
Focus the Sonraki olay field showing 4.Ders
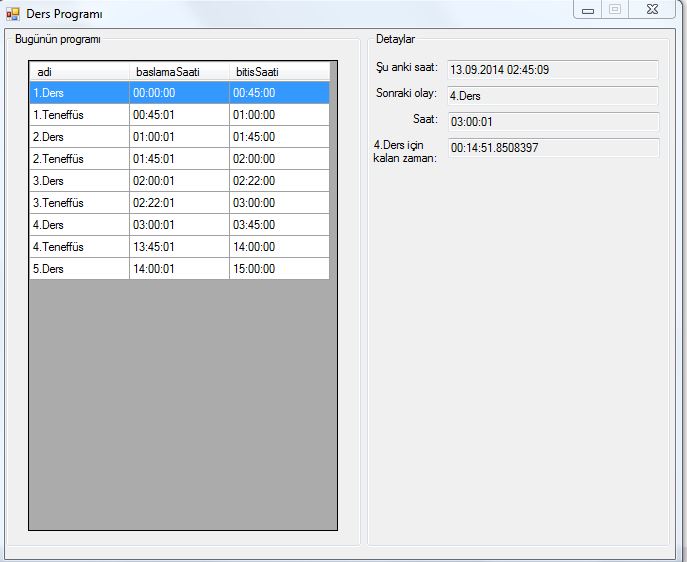tap(553, 96)
